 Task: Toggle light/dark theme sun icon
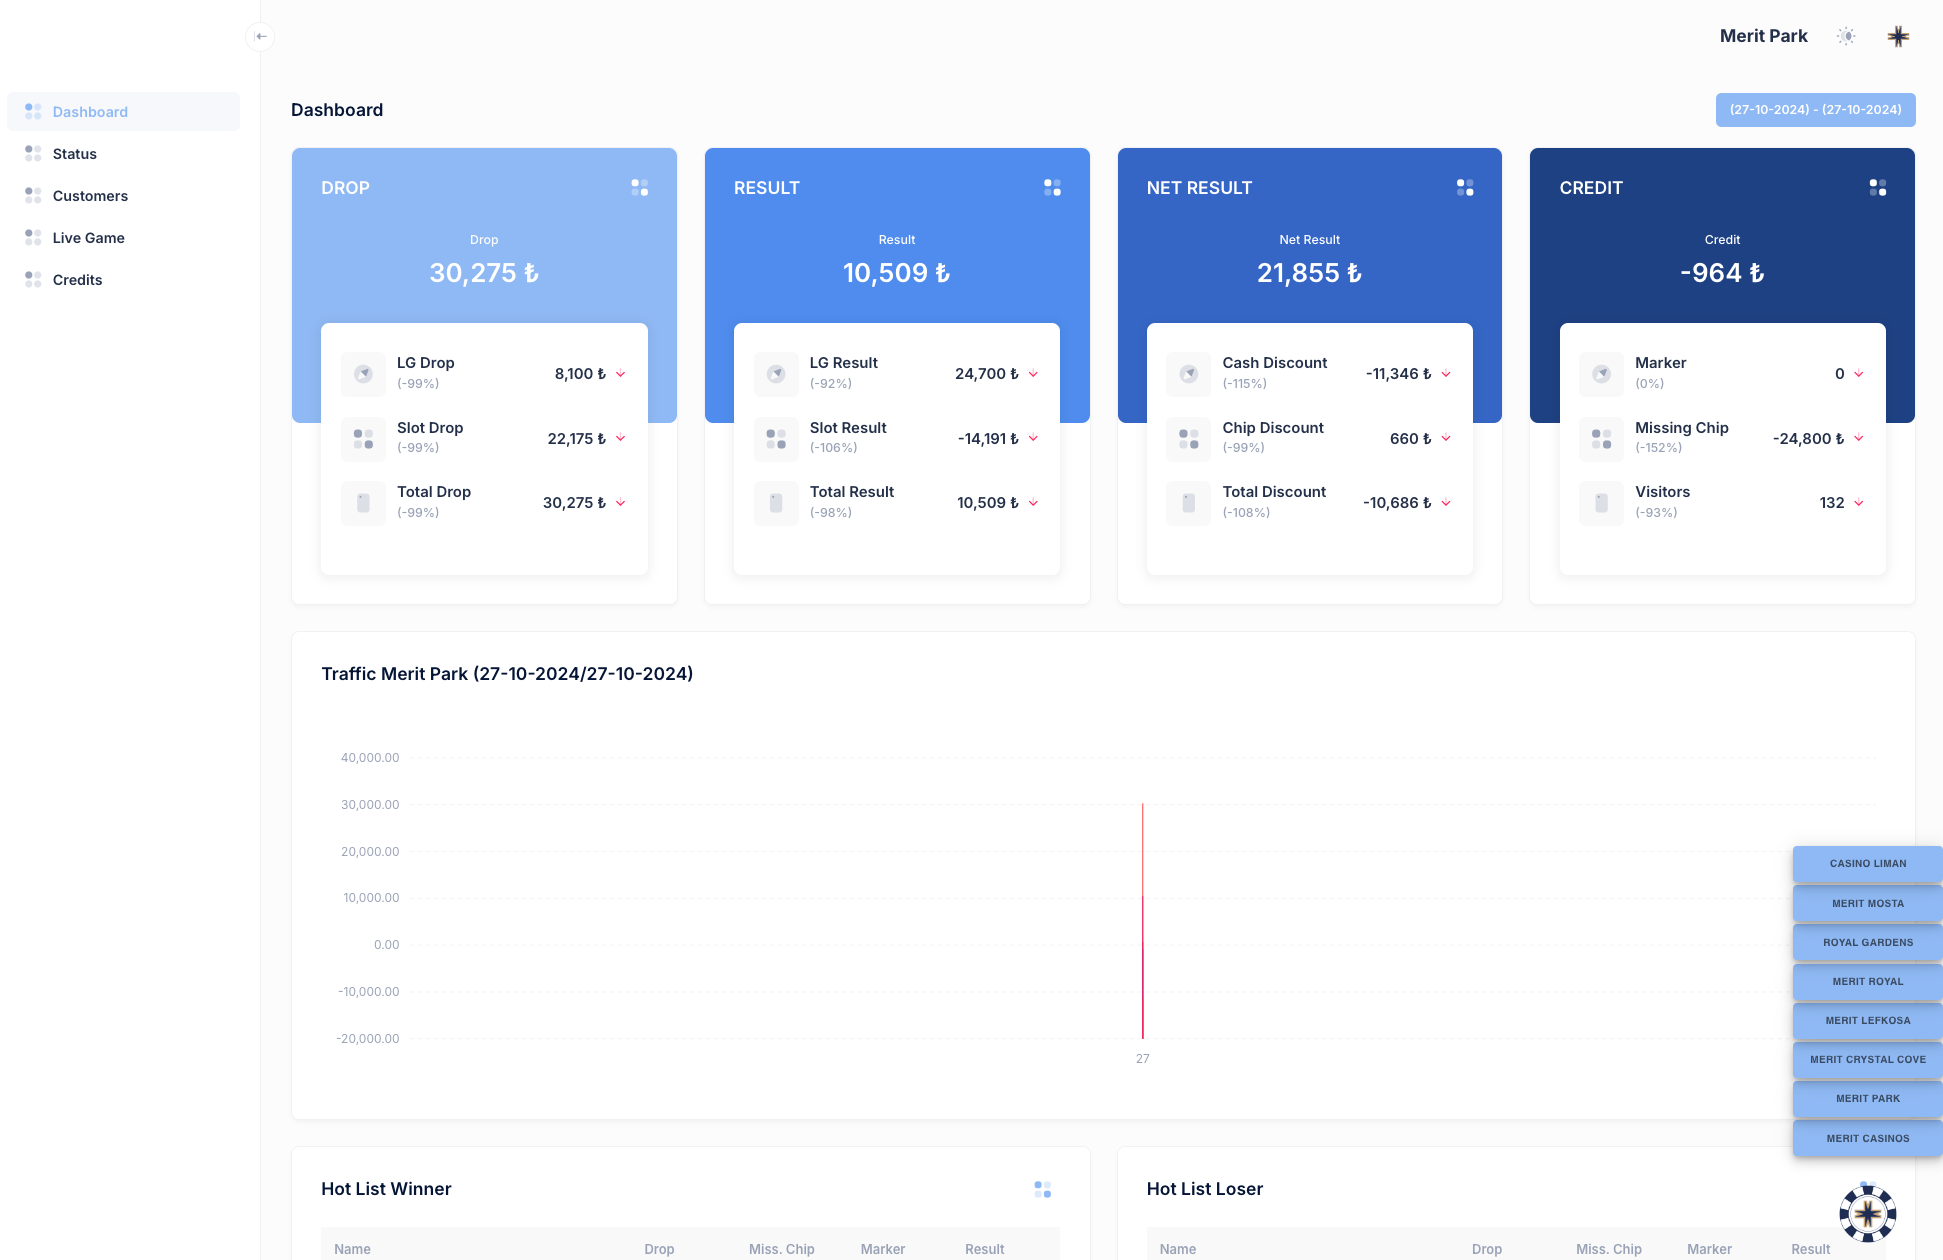click(1846, 36)
